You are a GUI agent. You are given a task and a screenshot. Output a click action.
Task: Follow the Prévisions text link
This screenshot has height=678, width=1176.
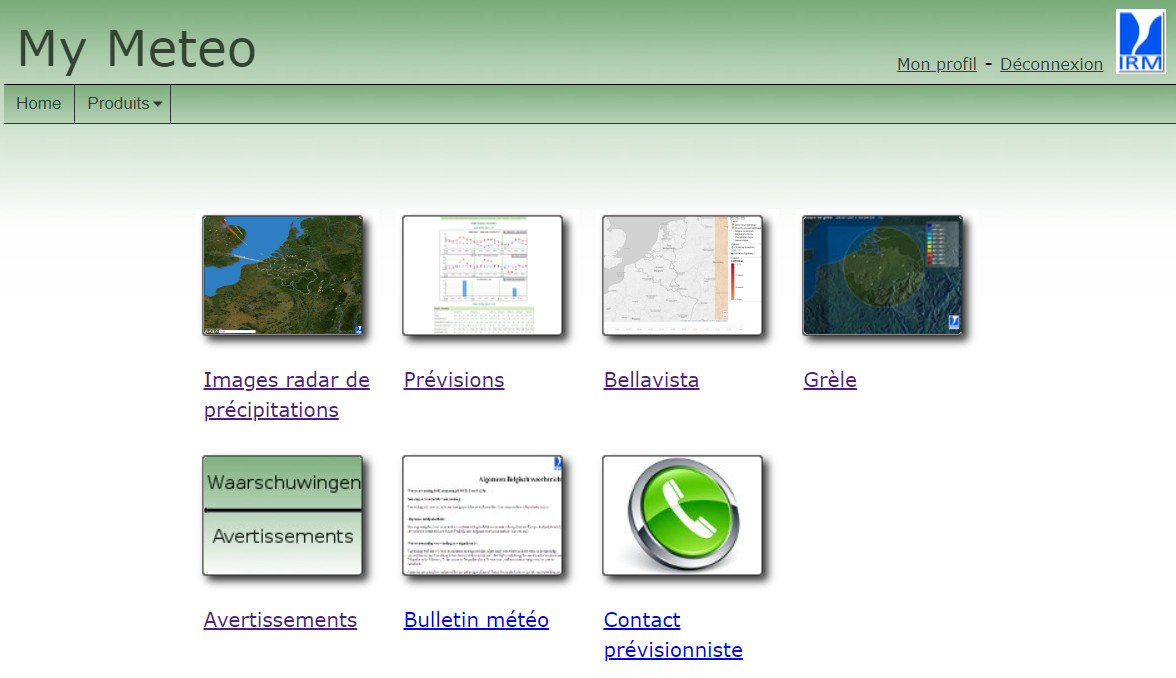pos(454,380)
